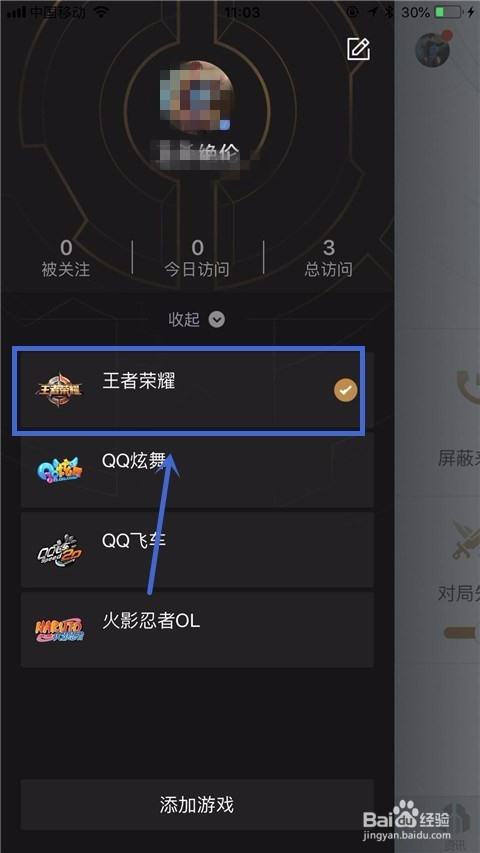The image size is (480, 853).
Task: Tap the phone 屏蔽 icon on right
Action: (x=468, y=387)
